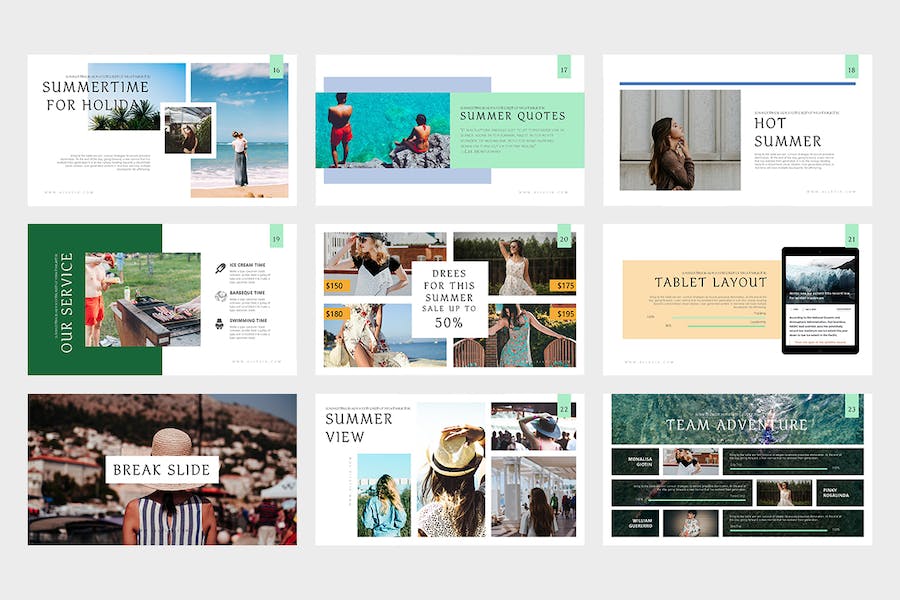Click the green page tag numbered 22
Viewport: 900px width, 600px height.
(564, 405)
